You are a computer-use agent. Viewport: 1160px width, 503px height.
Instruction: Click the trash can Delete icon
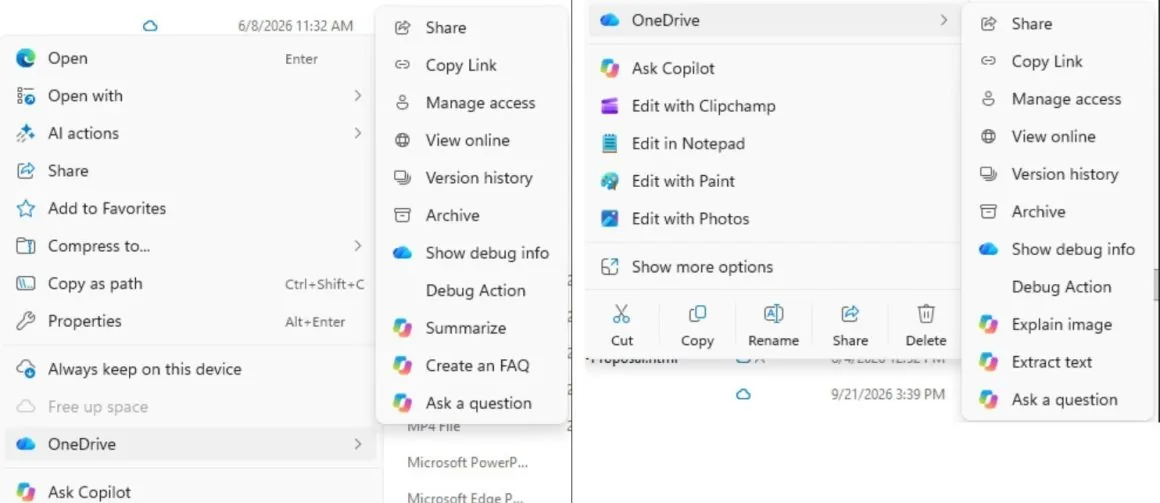click(x=926, y=314)
